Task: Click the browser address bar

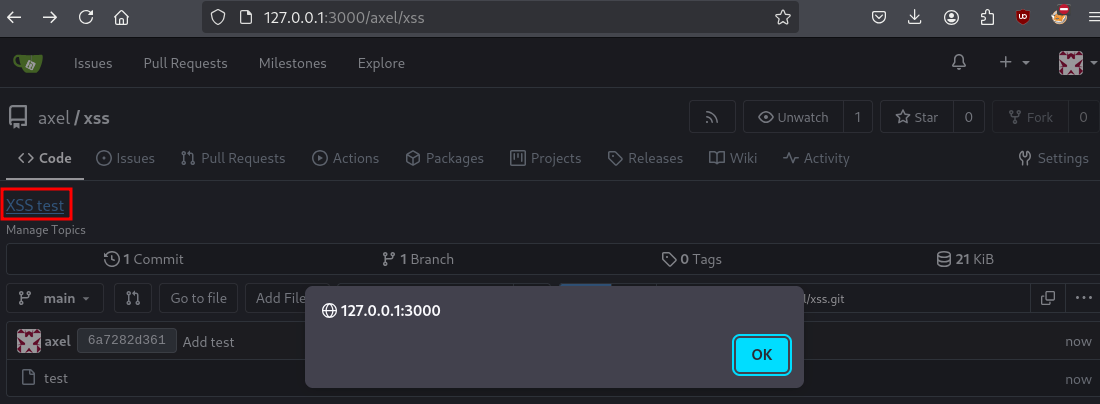Action: (500, 17)
